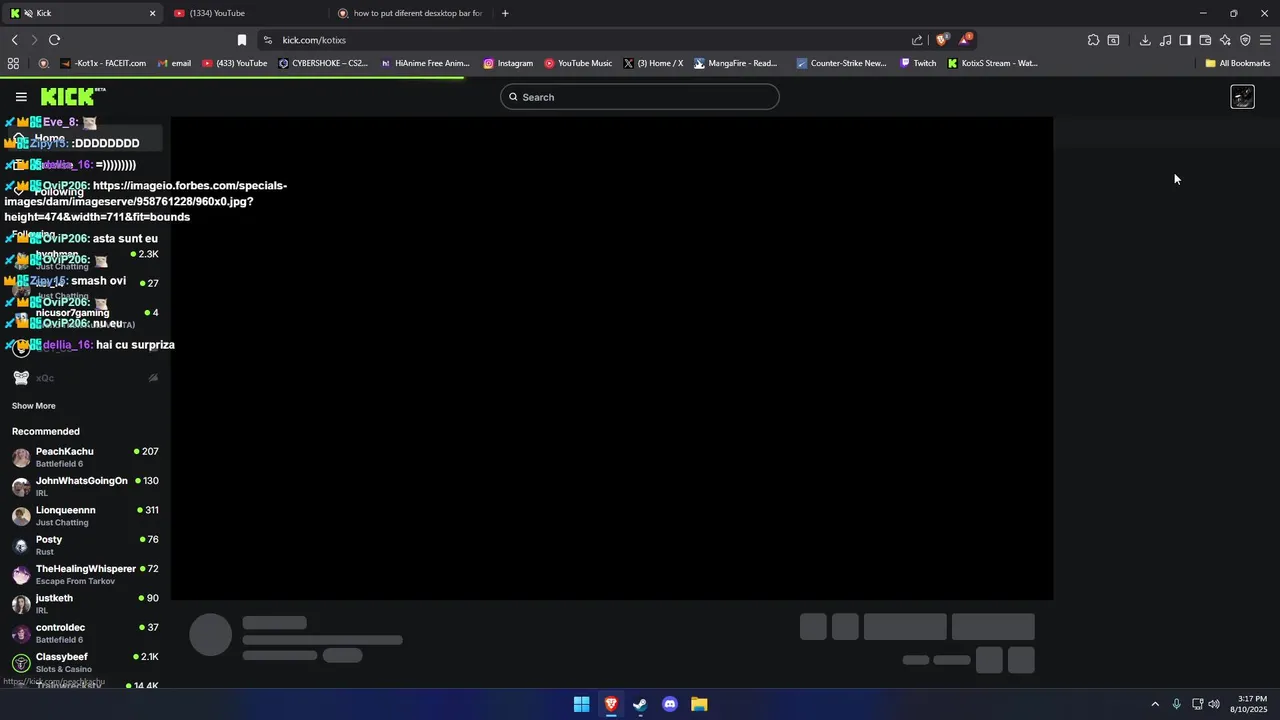Viewport: 1280px width, 720px height.
Task: Open the Windows Start button
Action: click(x=581, y=704)
